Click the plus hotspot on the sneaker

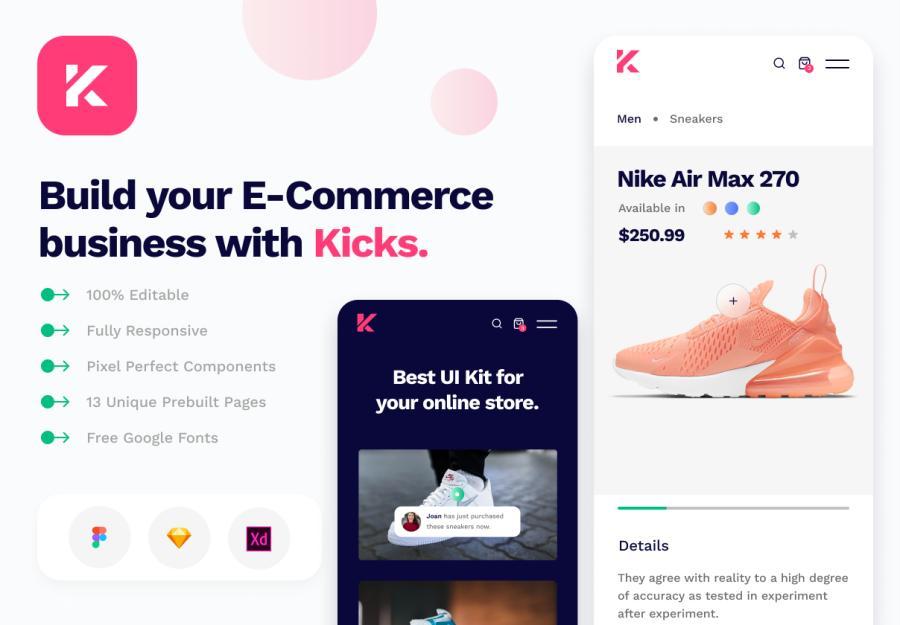(733, 301)
